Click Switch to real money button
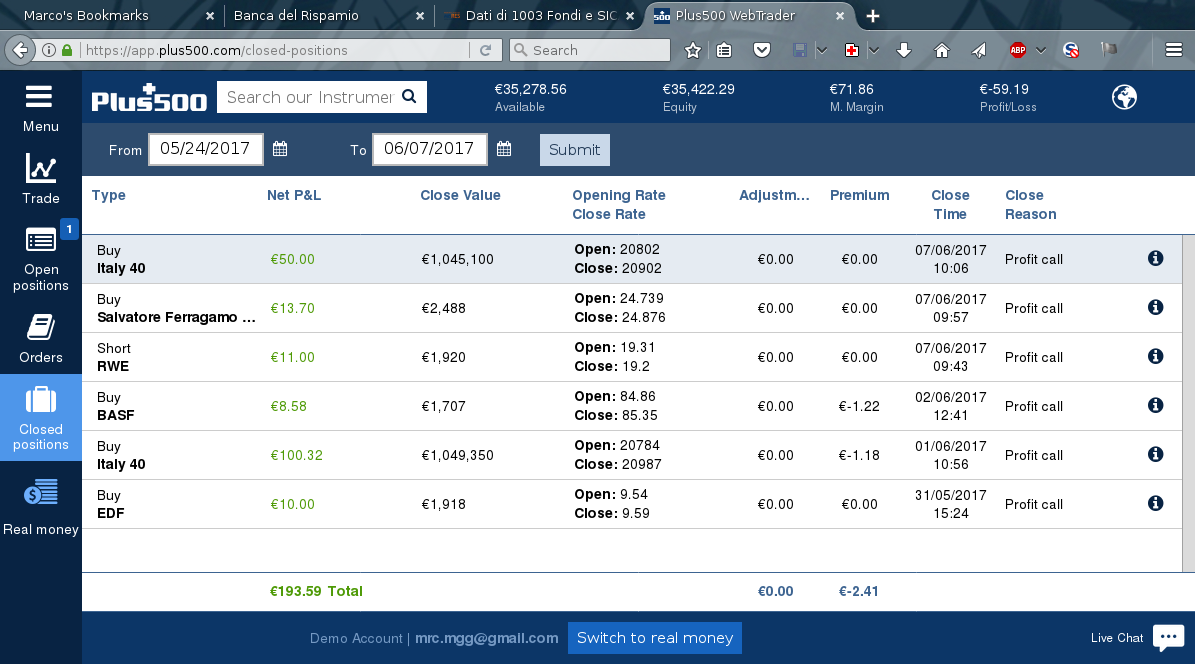The height and width of the screenshot is (664, 1195). [655, 638]
